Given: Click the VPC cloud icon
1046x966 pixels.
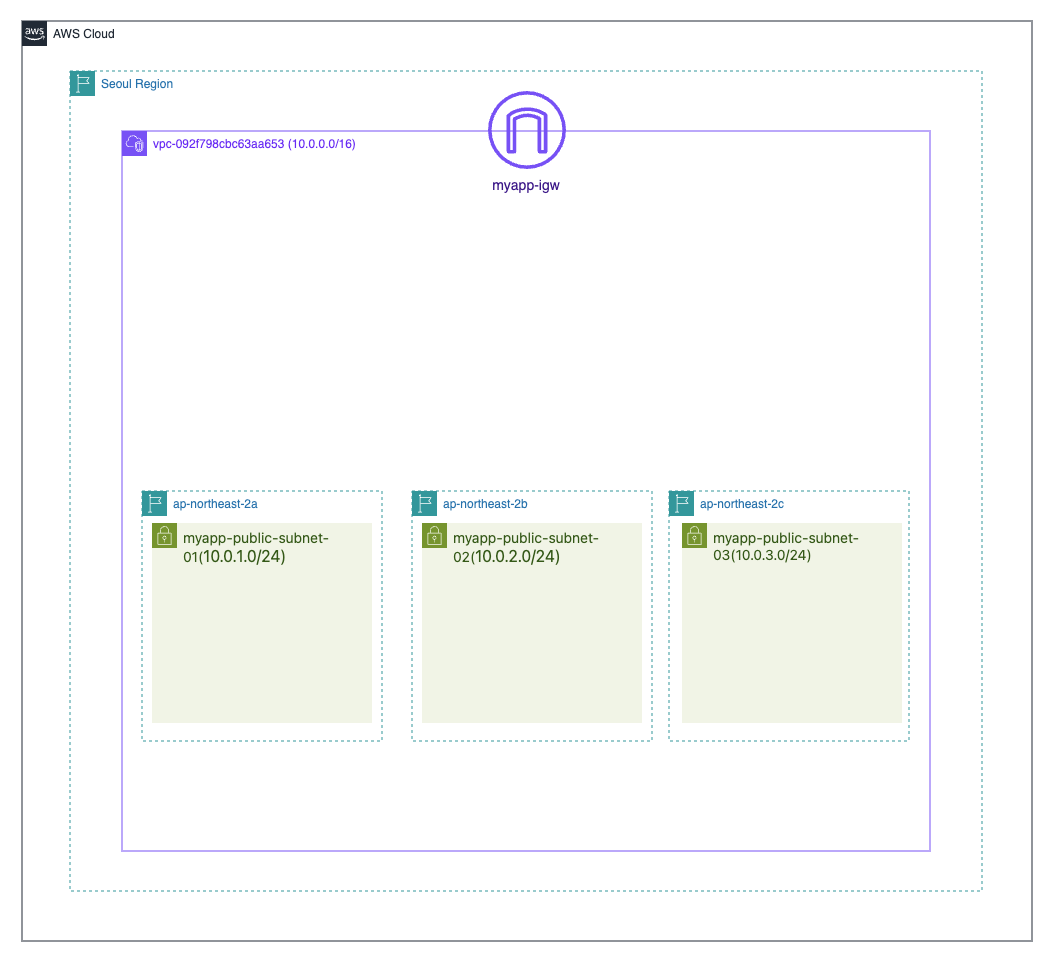Looking at the screenshot, I should pyautogui.click(x=135, y=143).
